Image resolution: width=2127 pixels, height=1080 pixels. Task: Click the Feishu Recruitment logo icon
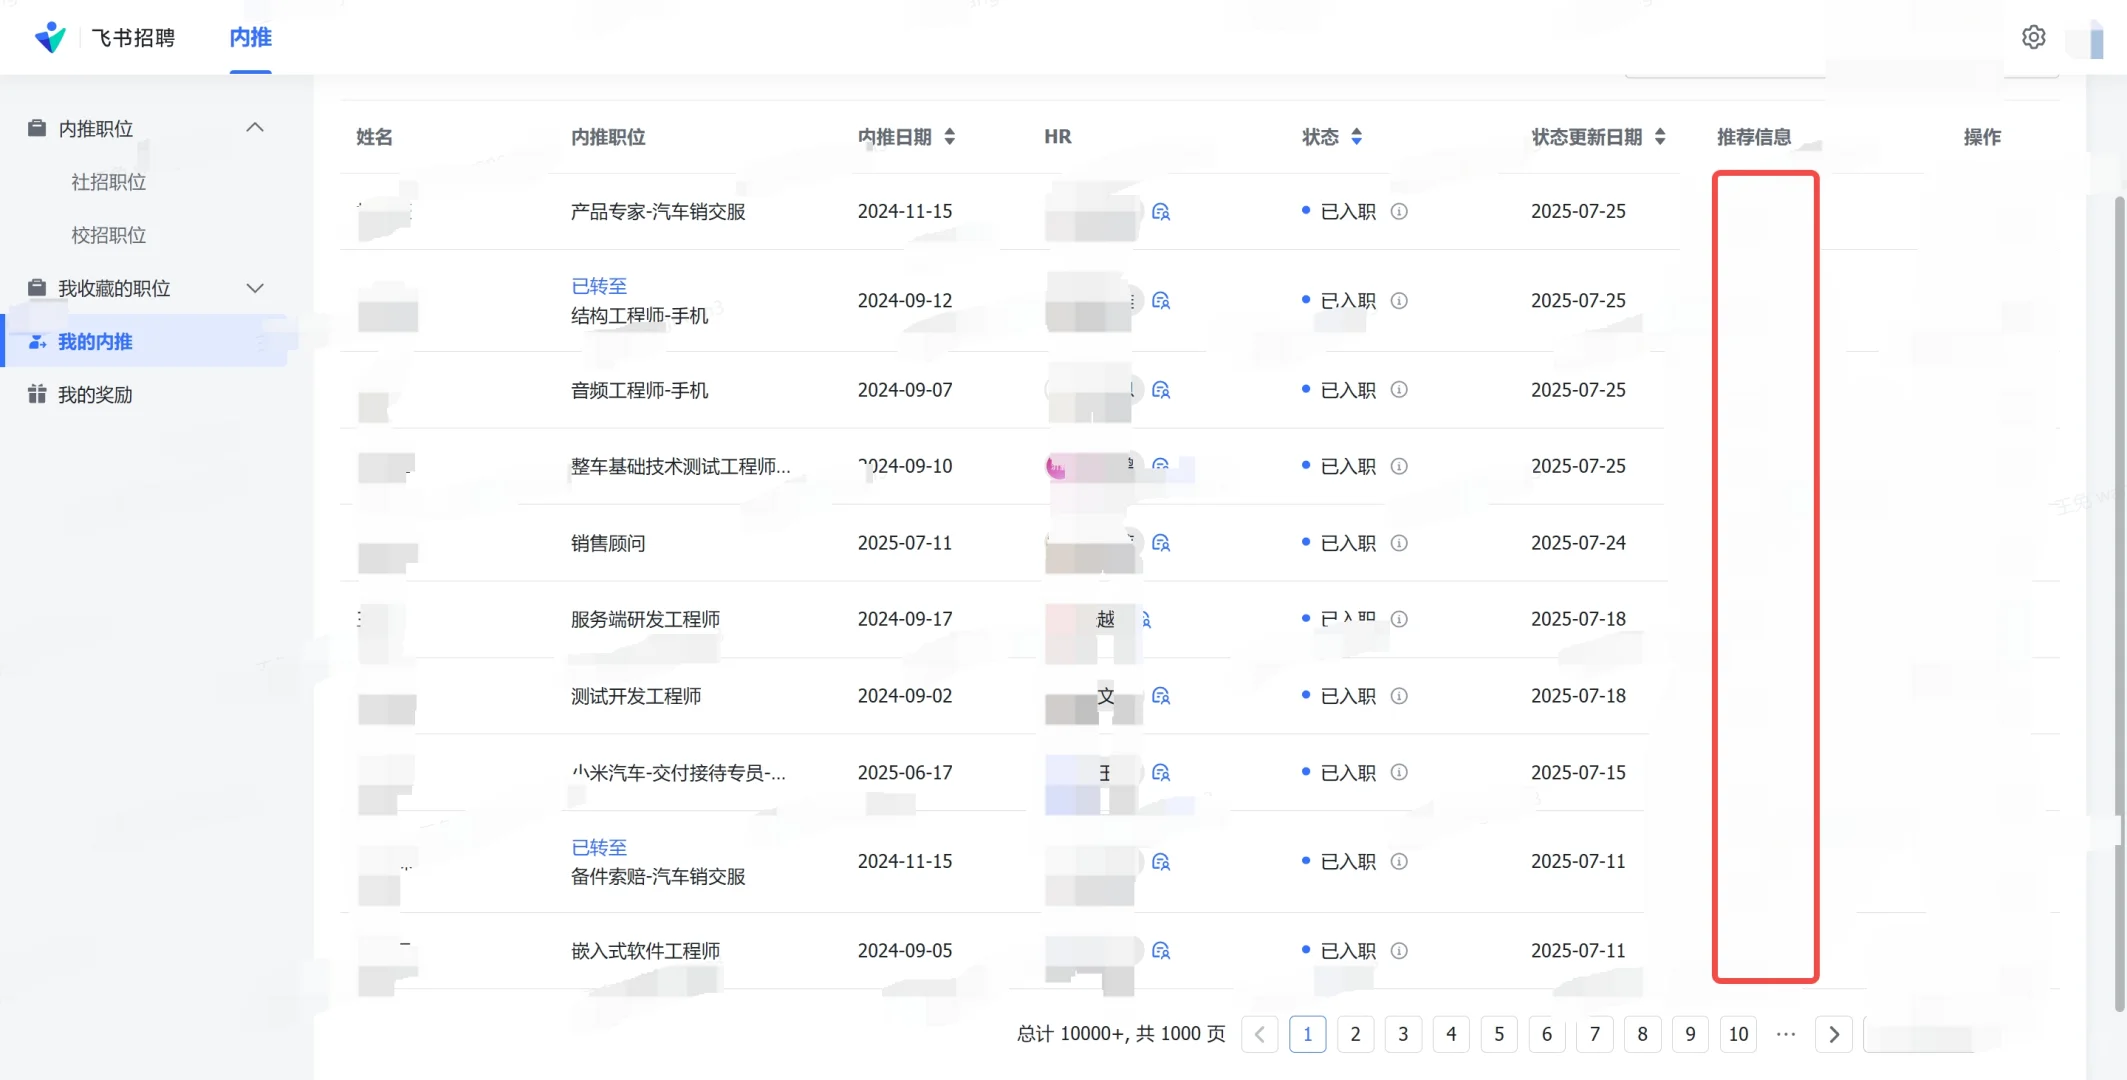point(50,37)
